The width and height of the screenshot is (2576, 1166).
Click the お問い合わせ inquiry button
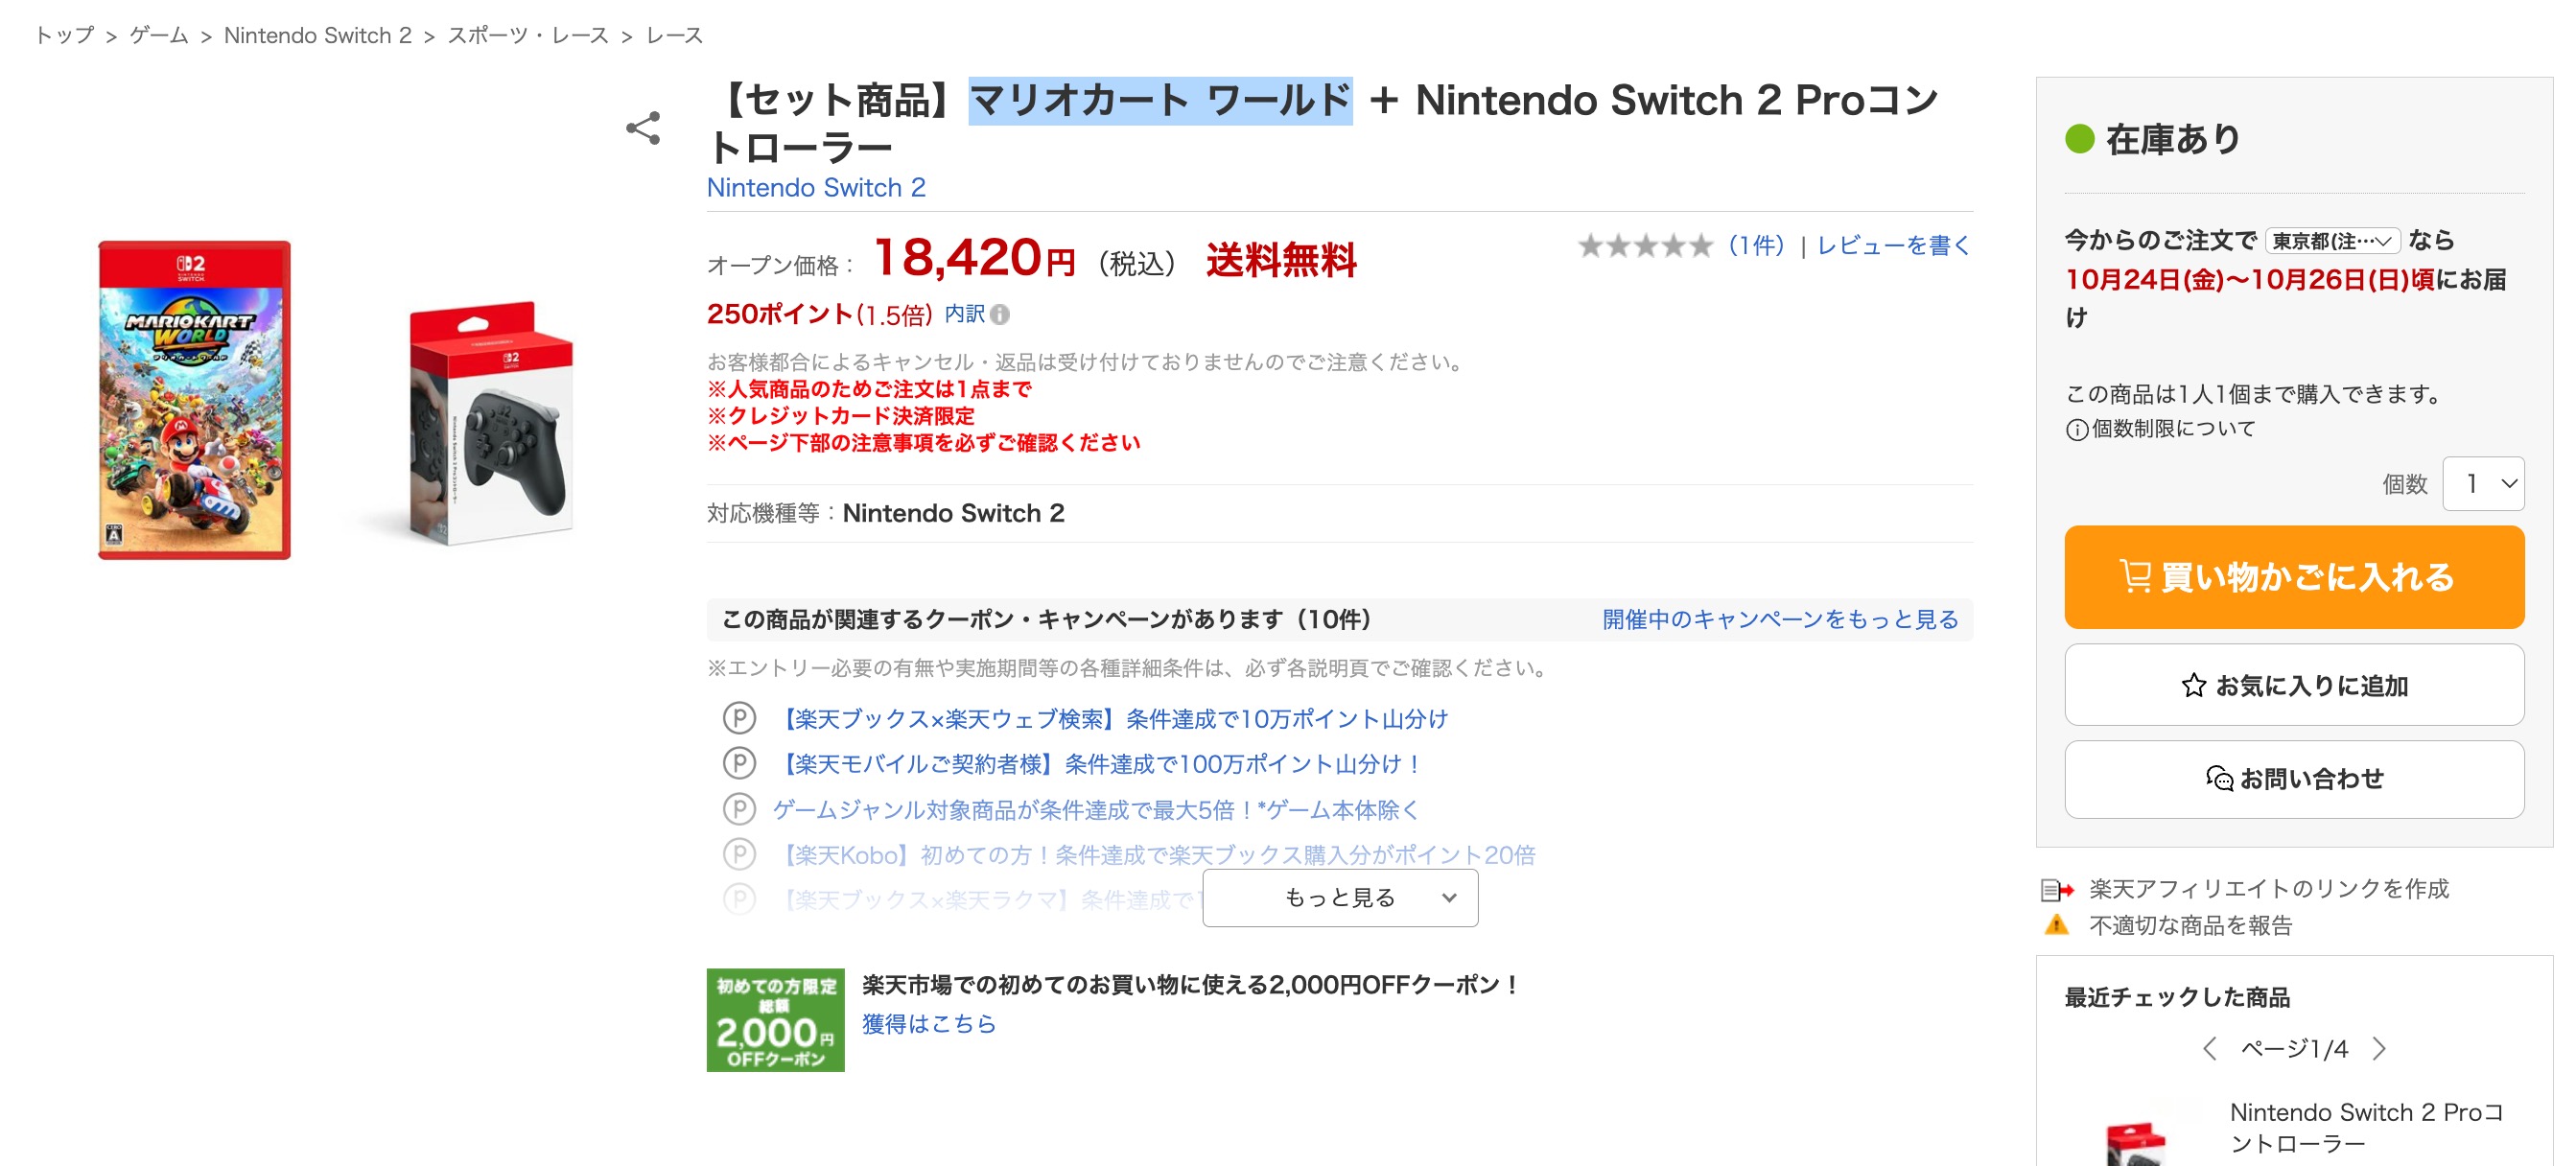pyautogui.click(x=2294, y=779)
